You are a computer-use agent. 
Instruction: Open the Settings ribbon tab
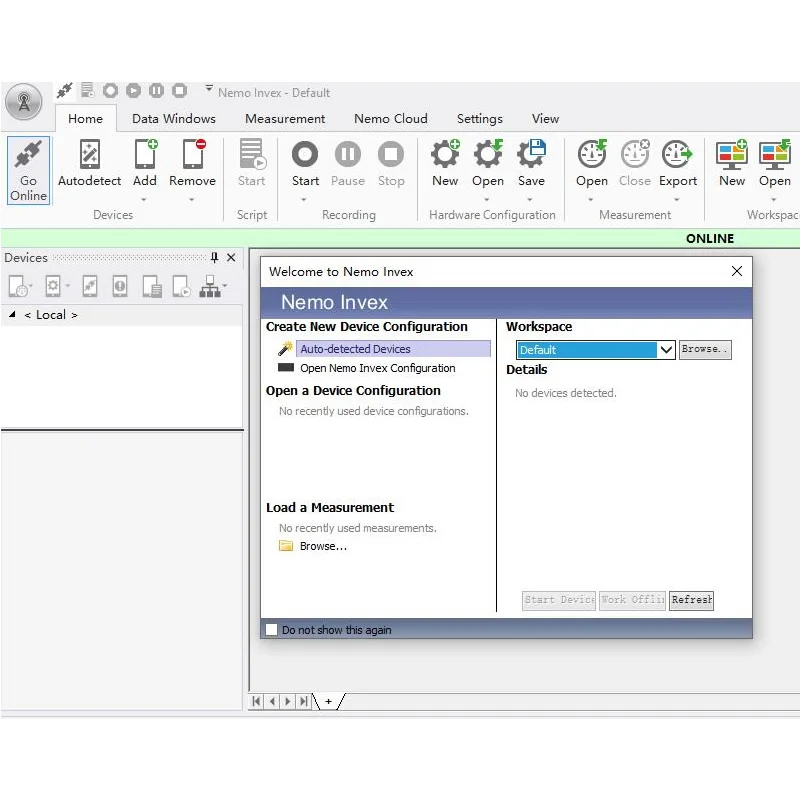[x=480, y=119]
